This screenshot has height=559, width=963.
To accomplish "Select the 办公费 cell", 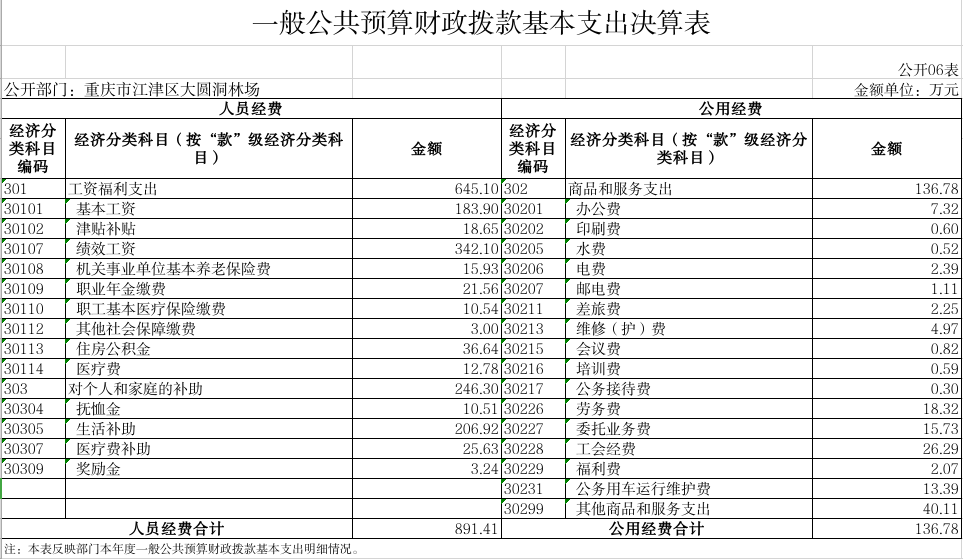I will pos(689,209).
